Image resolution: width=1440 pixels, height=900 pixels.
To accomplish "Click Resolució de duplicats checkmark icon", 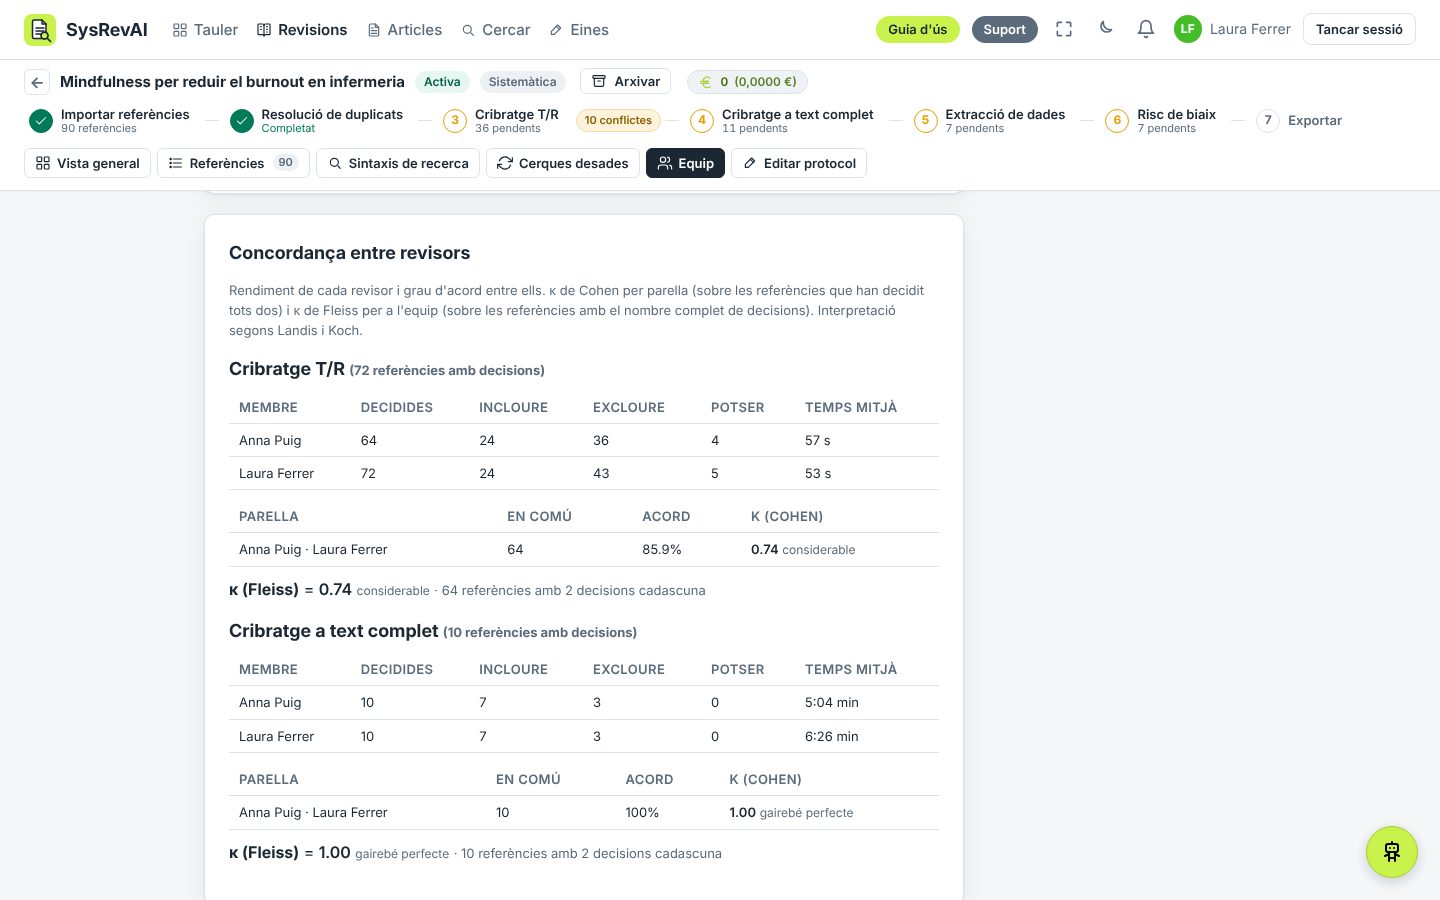I will click(242, 121).
